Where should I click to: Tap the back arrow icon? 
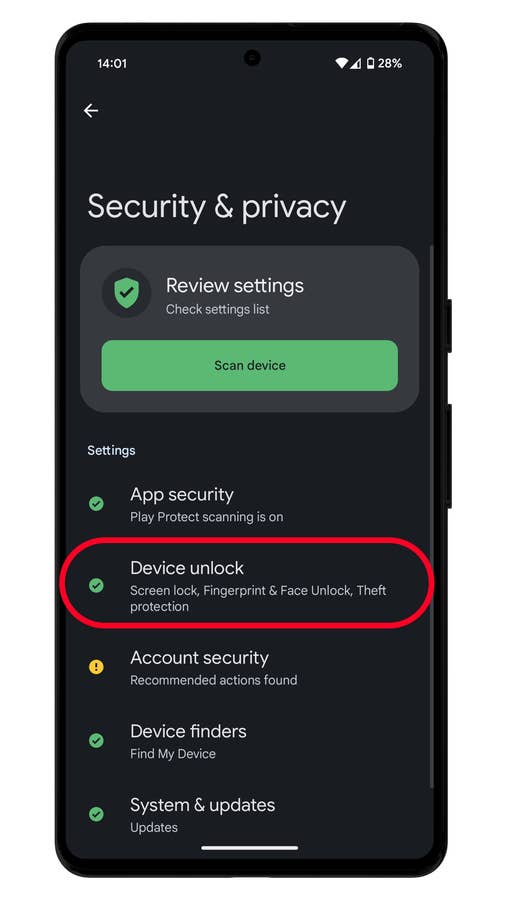91,111
